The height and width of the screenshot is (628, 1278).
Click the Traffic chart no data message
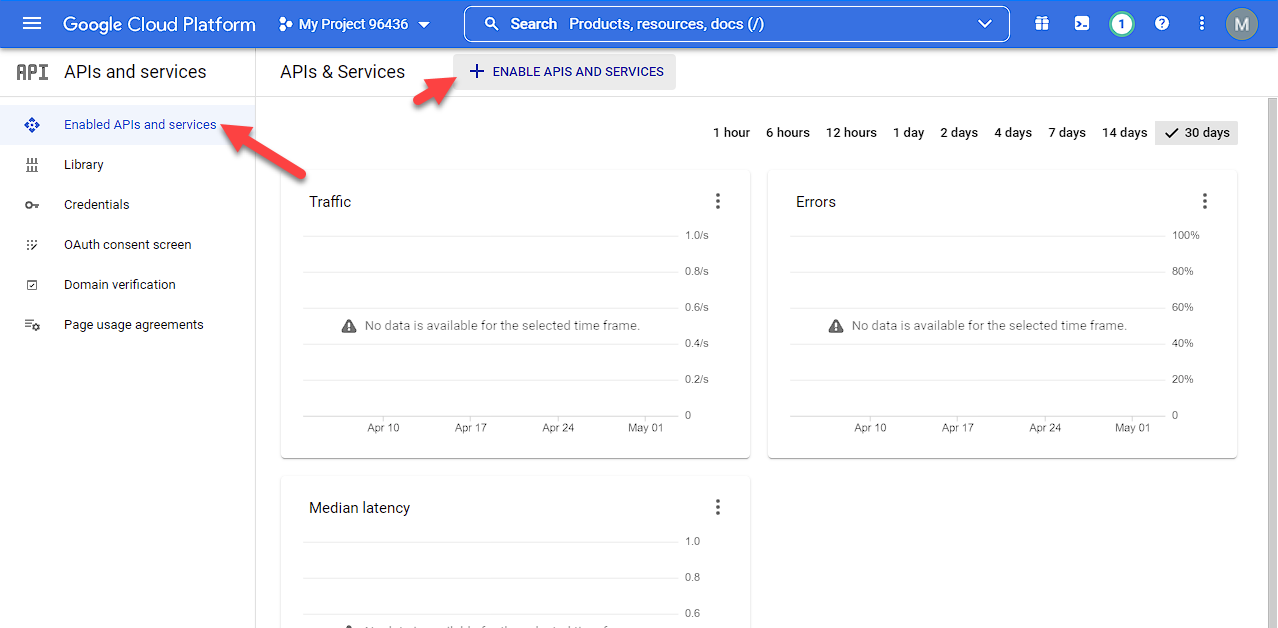(502, 326)
